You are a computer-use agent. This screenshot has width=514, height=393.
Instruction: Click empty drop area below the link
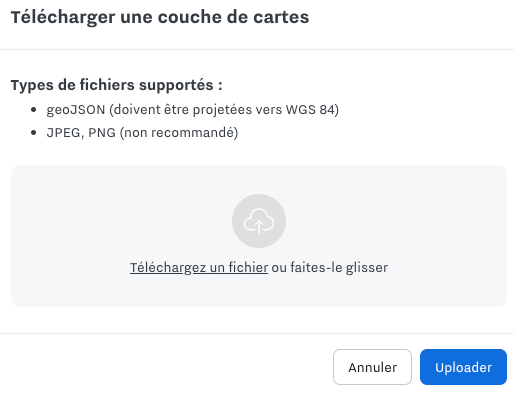pyautogui.click(x=259, y=292)
